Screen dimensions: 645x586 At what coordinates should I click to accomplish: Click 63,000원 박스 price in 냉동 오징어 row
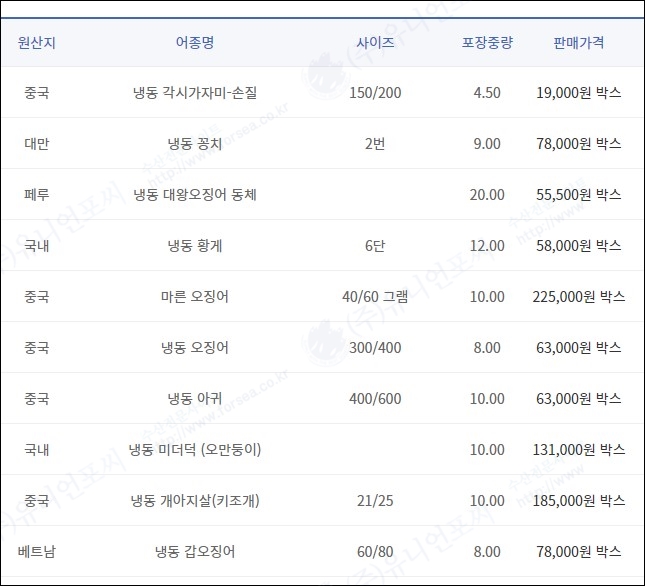click(579, 347)
